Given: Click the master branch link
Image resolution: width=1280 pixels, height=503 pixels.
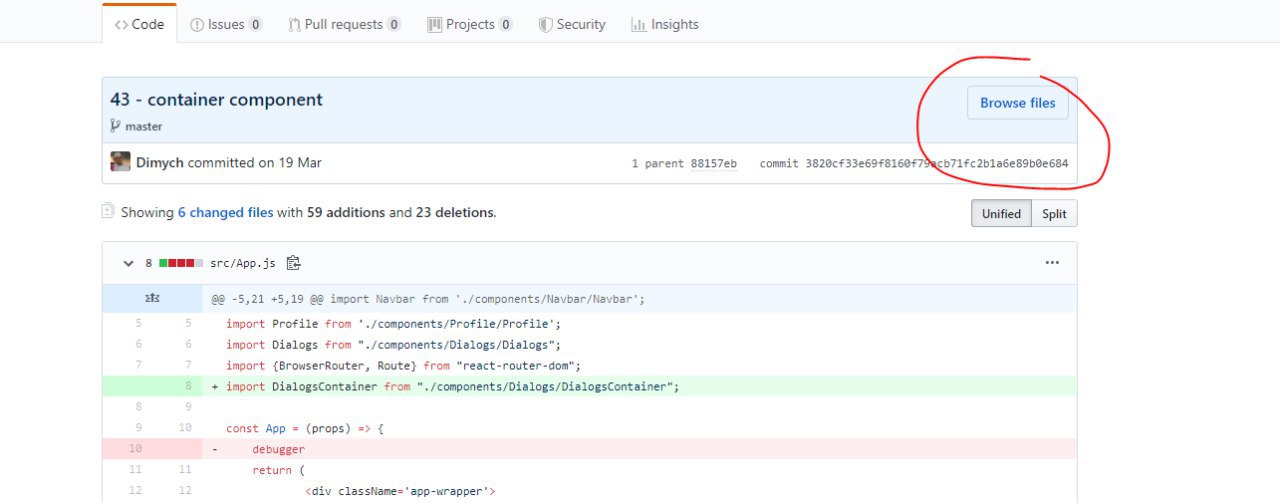Looking at the screenshot, I should 143,127.
